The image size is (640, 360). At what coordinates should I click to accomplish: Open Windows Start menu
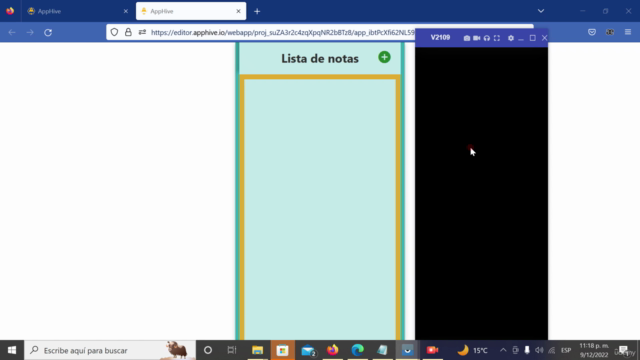(x=12, y=350)
